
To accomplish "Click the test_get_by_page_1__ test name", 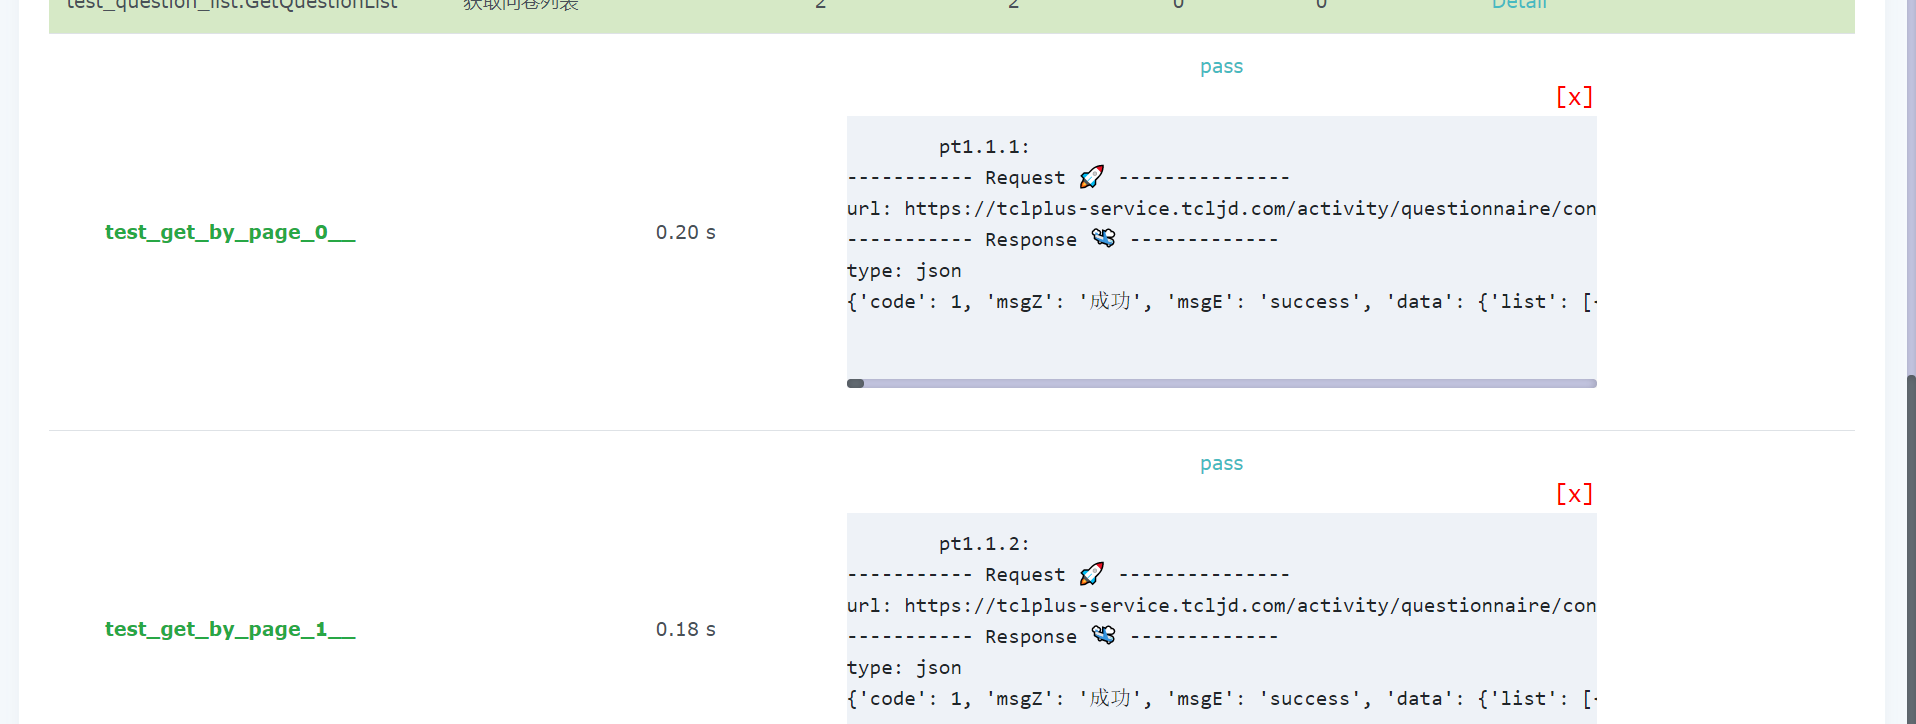I will point(230,630).
